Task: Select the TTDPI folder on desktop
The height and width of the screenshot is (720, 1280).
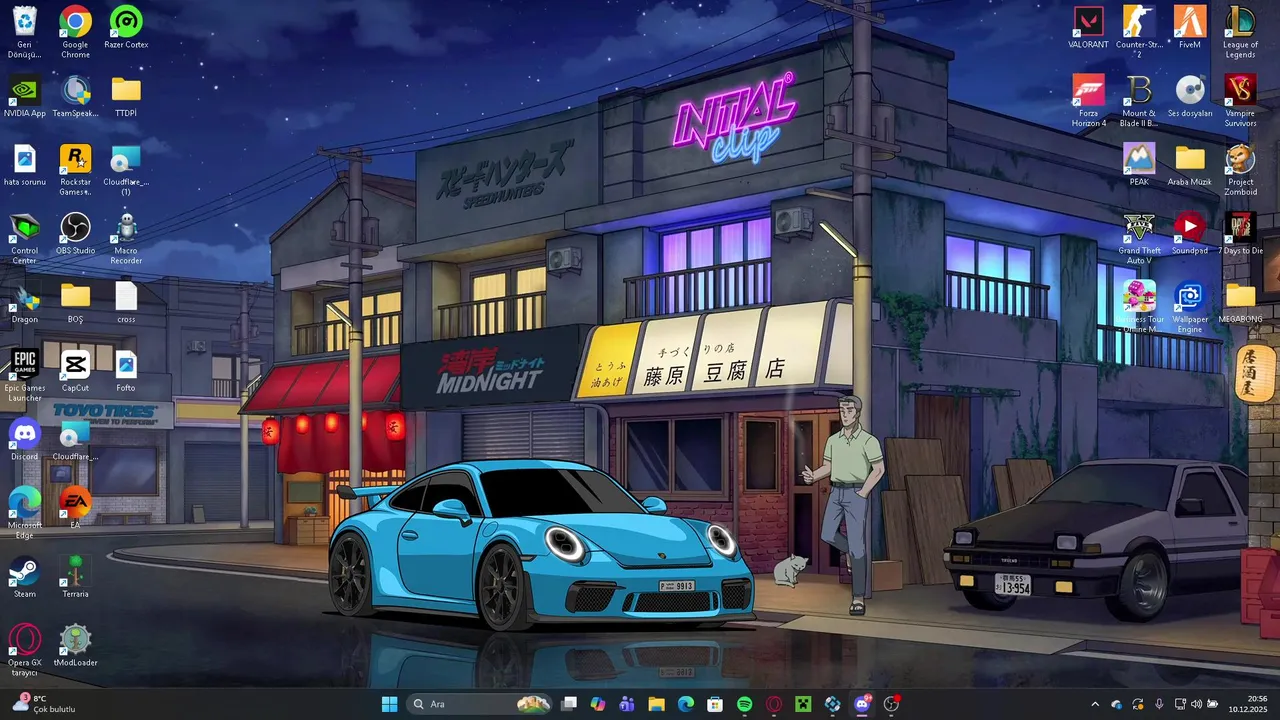Action: click(x=126, y=96)
